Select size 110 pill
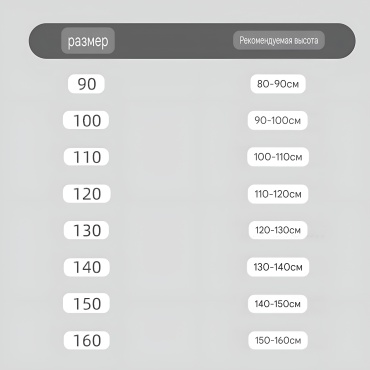 (86, 157)
